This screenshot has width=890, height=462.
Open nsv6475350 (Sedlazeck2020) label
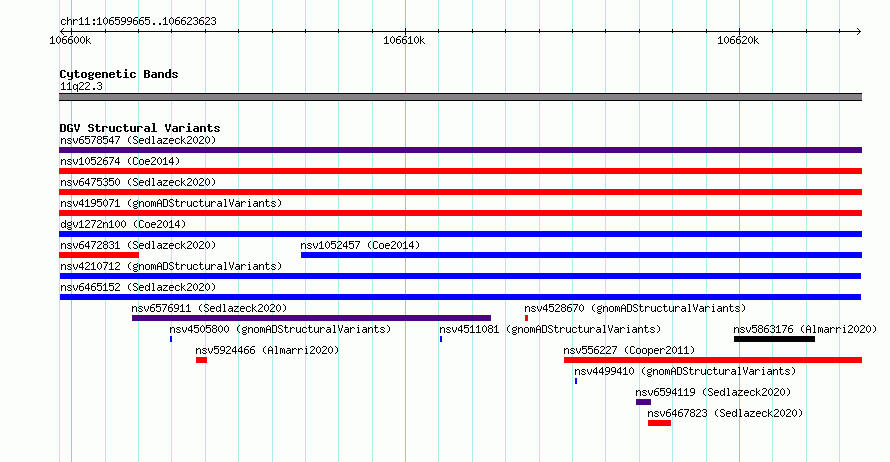click(x=138, y=182)
